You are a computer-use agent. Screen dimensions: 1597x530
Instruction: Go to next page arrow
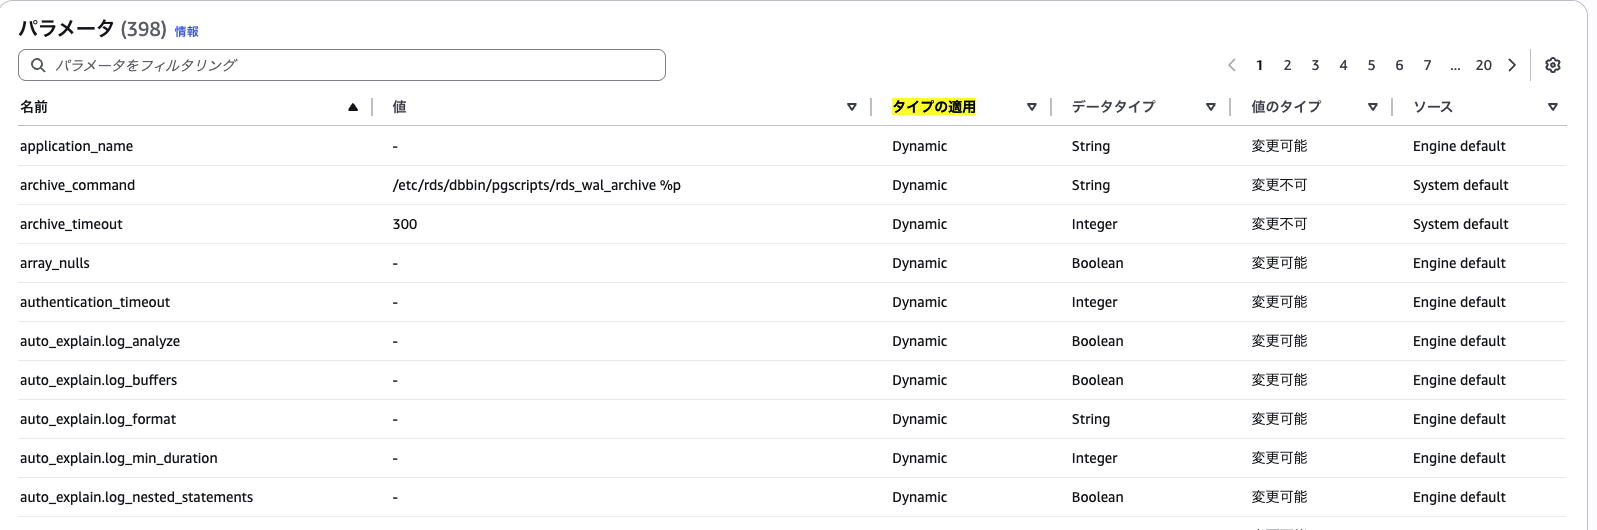point(1512,65)
